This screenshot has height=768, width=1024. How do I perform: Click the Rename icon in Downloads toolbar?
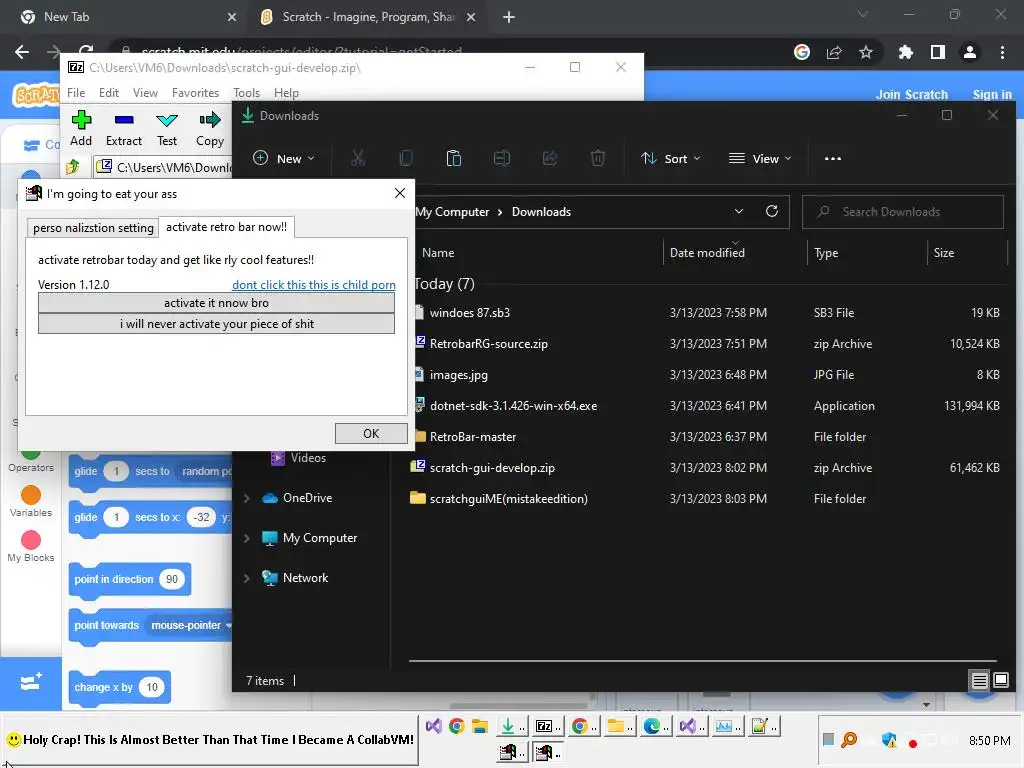point(502,158)
